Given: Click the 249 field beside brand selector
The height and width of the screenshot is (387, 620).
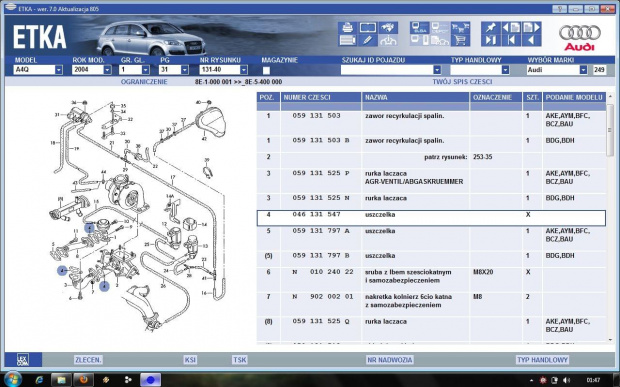Looking at the screenshot, I should tap(599, 70).
